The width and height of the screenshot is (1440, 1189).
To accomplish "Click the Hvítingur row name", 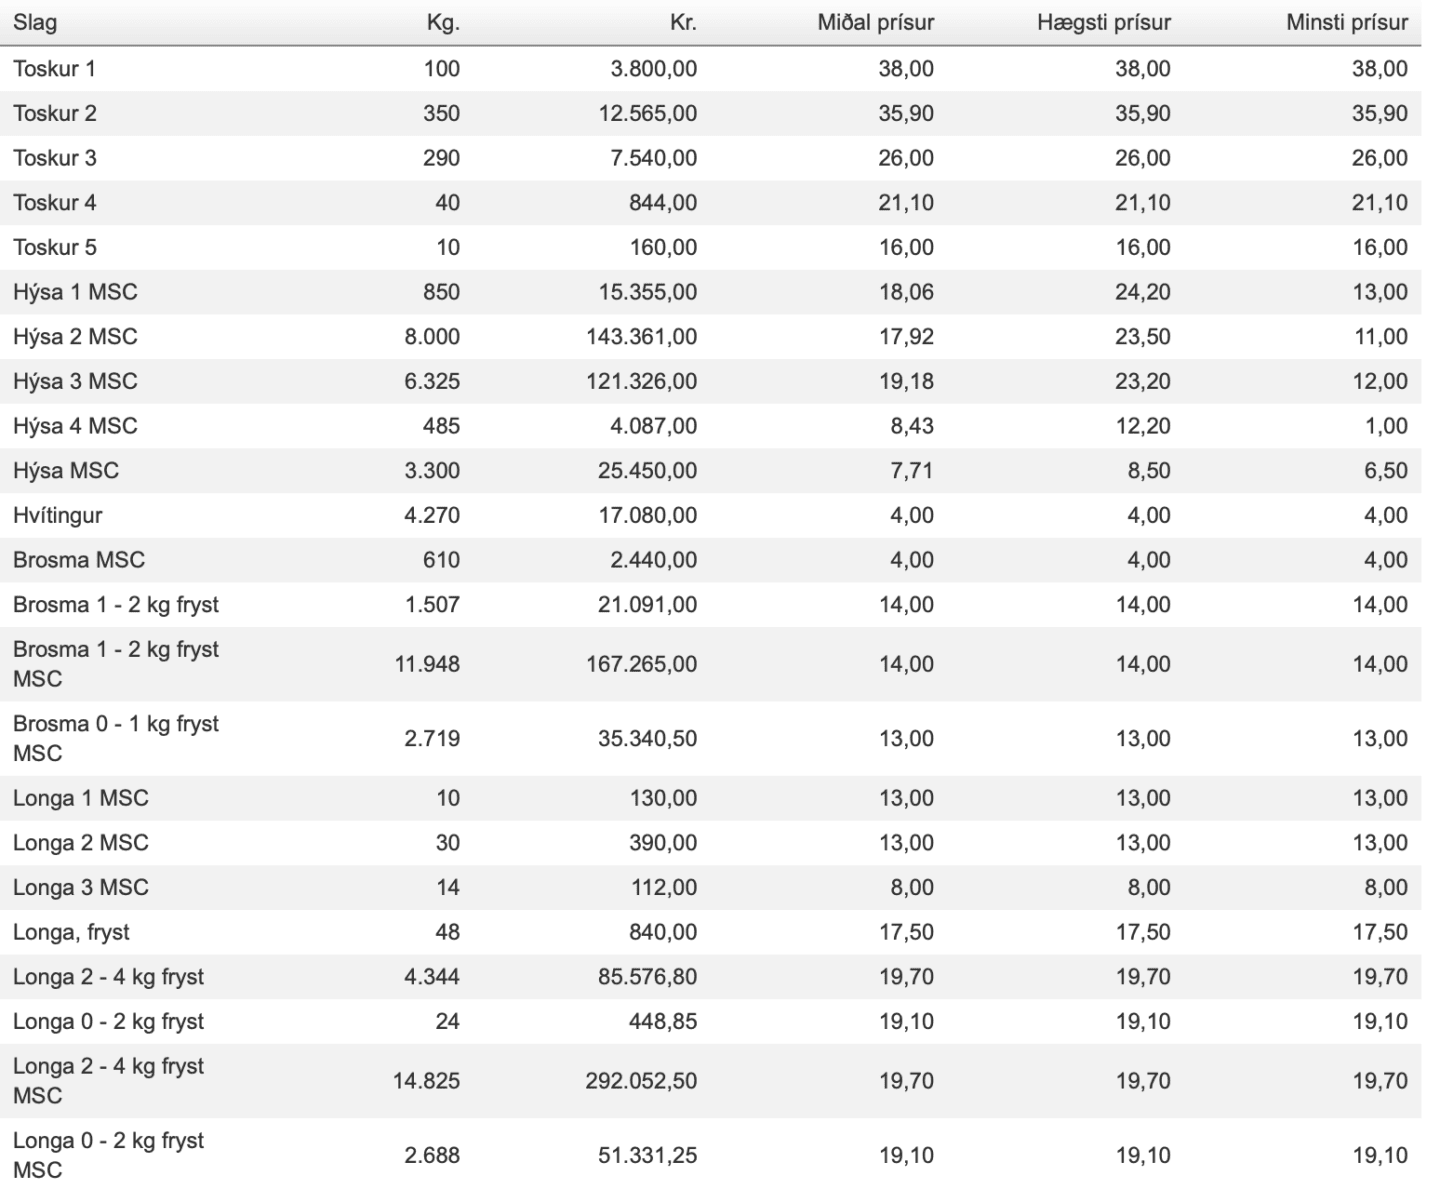I will [x=58, y=516].
